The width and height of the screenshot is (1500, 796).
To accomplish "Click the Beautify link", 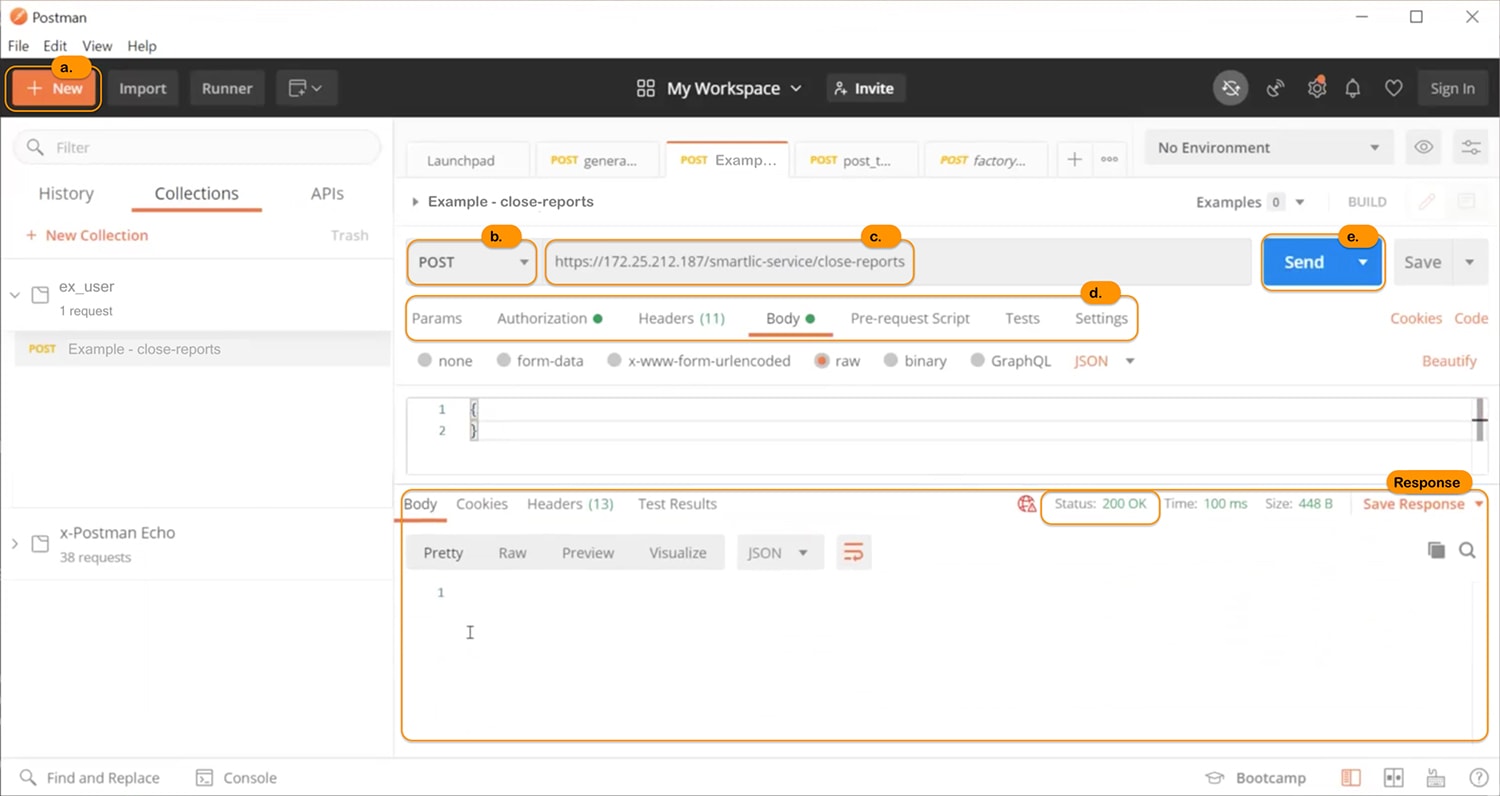I will click(x=1449, y=361).
